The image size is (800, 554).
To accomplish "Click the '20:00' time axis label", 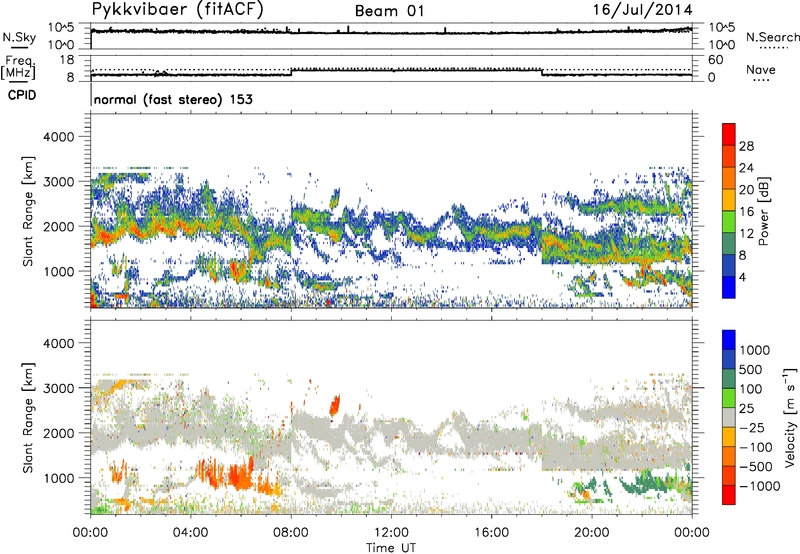I will (x=592, y=533).
